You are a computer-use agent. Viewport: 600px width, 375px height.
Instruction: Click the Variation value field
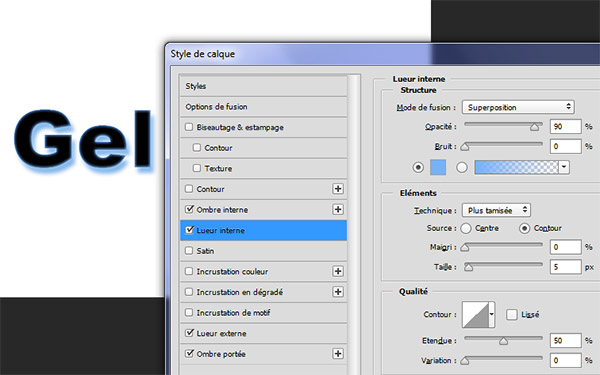(566, 360)
